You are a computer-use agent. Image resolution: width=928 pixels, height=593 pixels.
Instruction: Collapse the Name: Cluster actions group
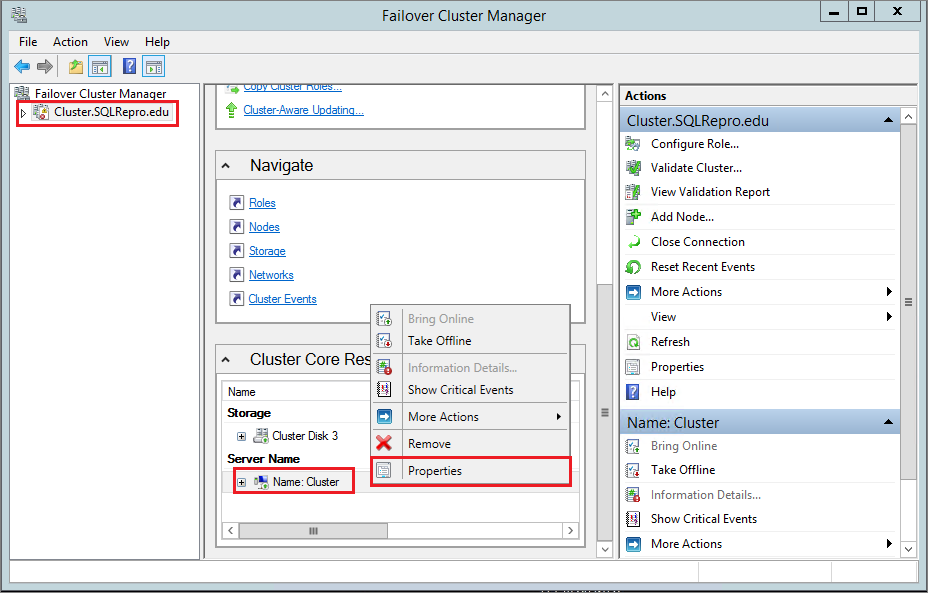pyautogui.click(x=888, y=422)
